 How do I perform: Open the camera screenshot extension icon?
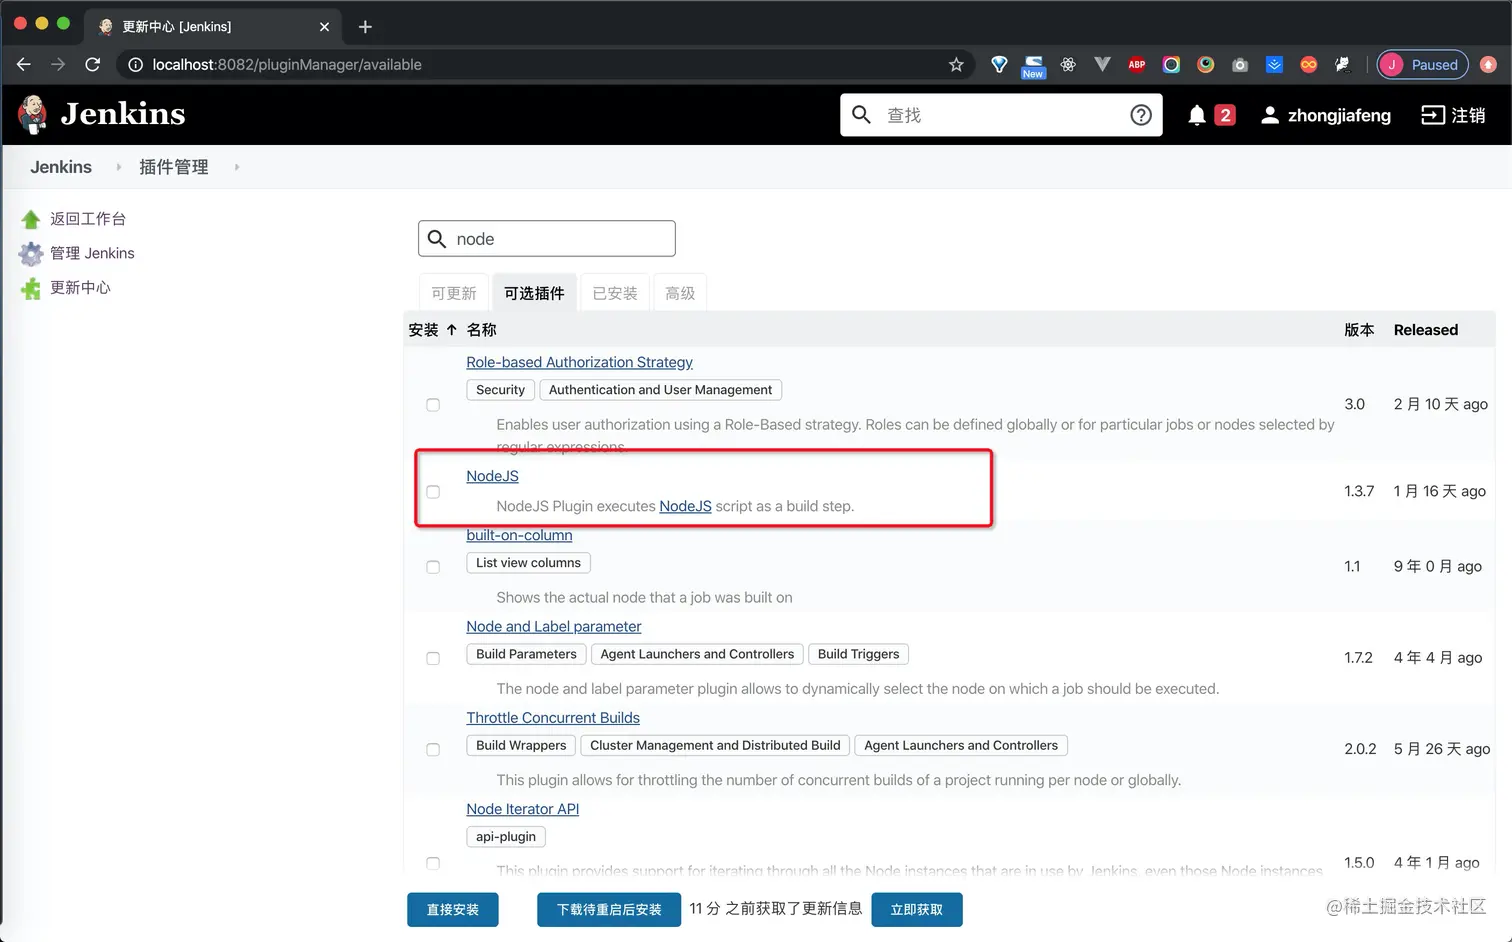[x=1240, y=64]
